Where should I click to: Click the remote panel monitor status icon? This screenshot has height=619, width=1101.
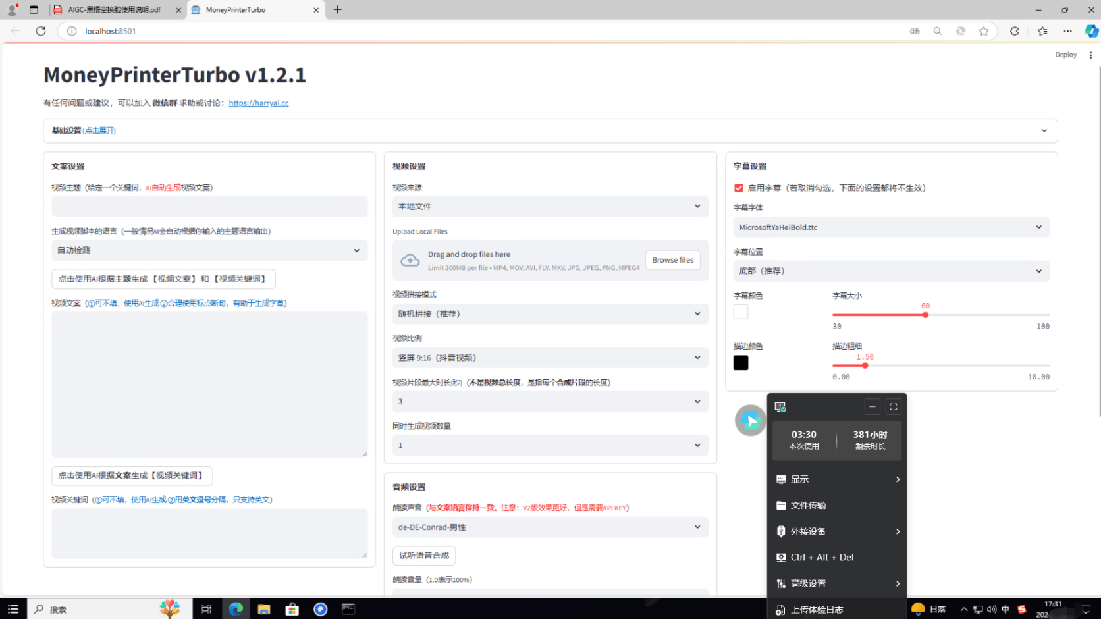[x=780, y=406]
